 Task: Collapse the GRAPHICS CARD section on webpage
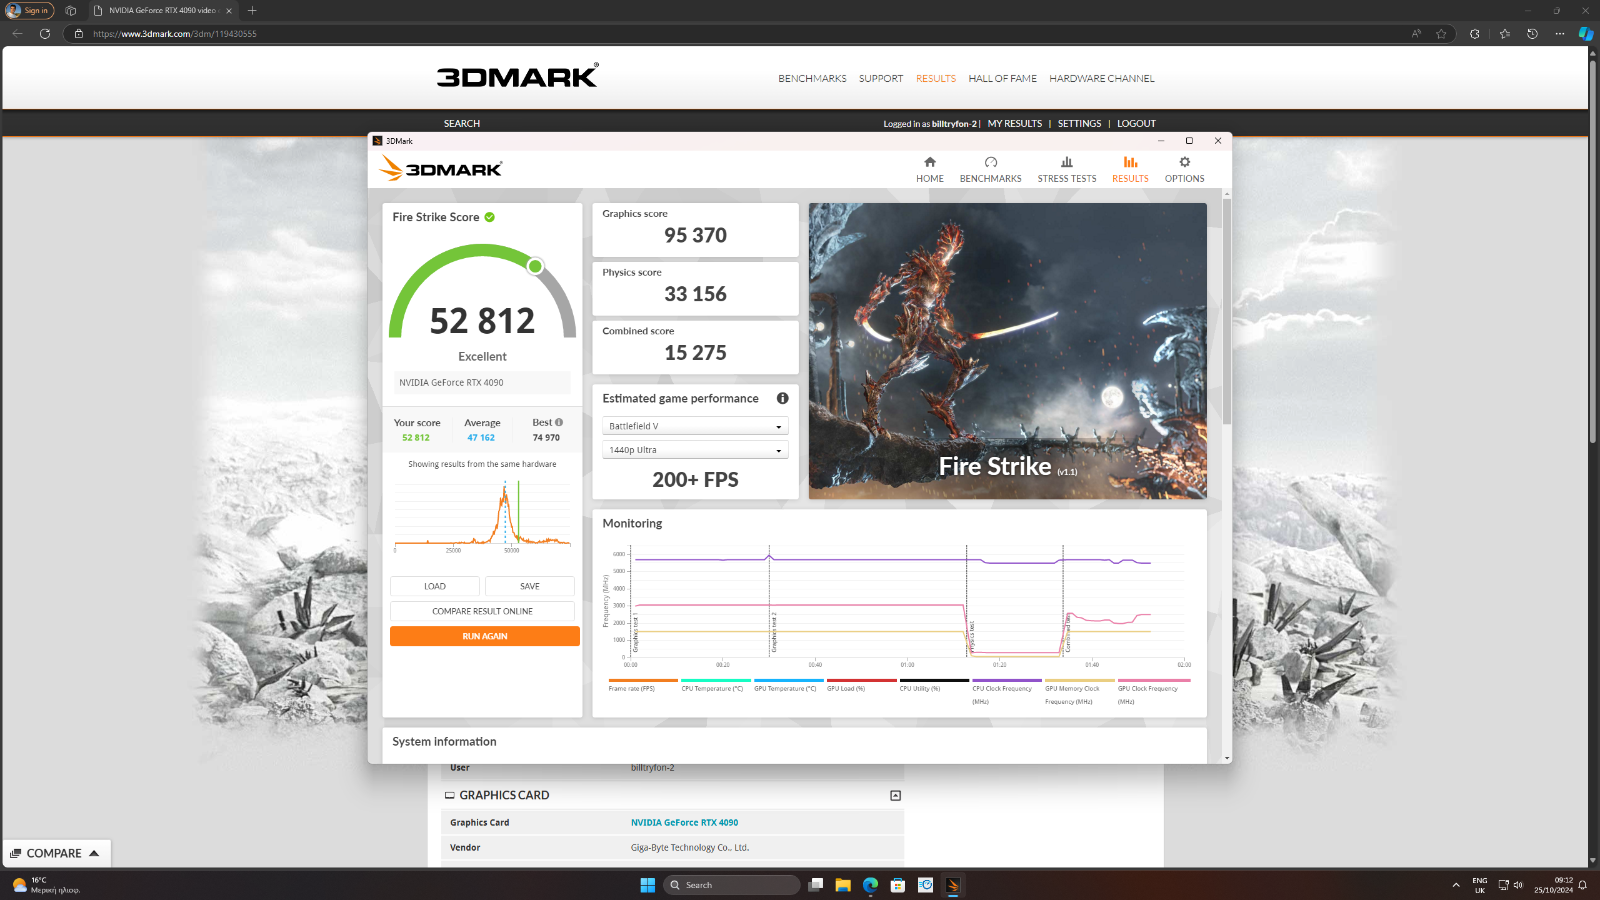[x=895, y=795]
